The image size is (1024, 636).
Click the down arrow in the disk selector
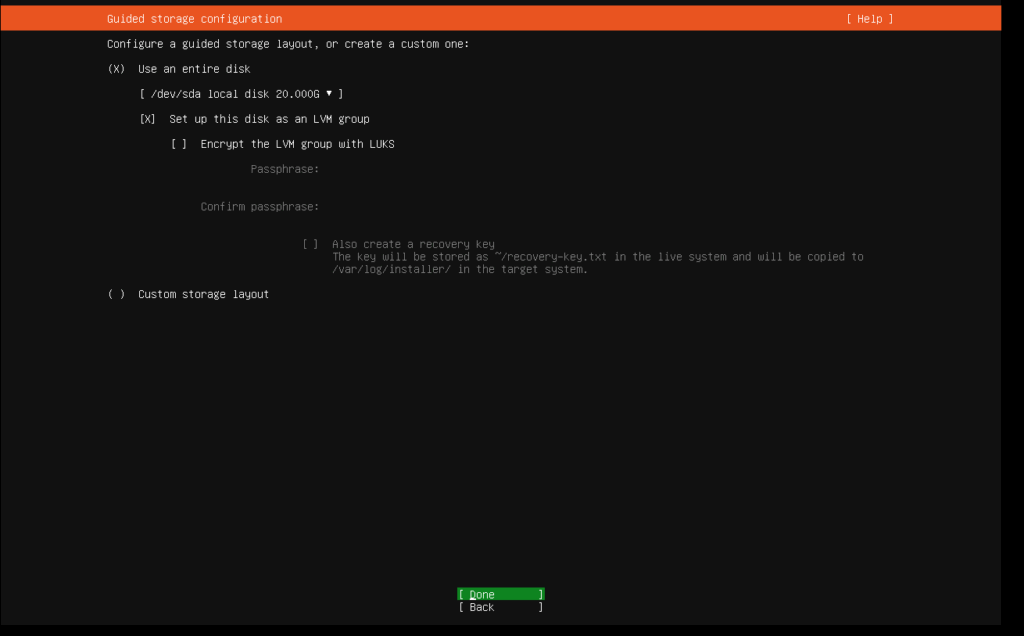[x=328, y=94]
